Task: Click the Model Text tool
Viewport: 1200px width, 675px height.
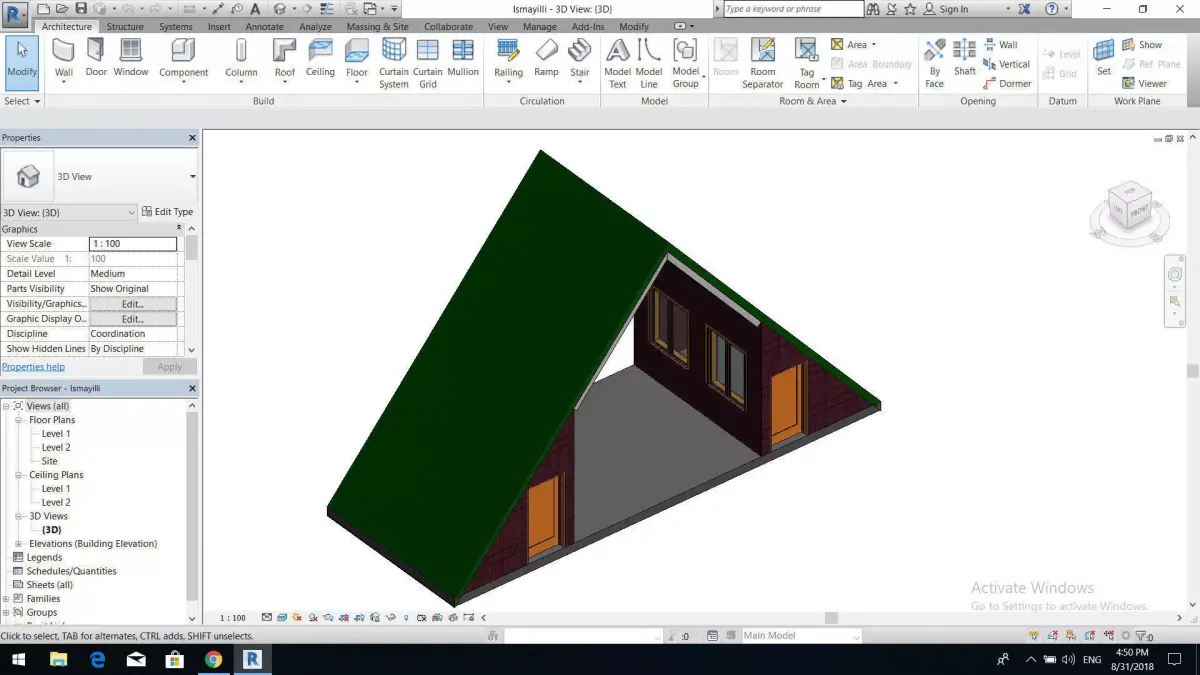Action: [618, 63]
